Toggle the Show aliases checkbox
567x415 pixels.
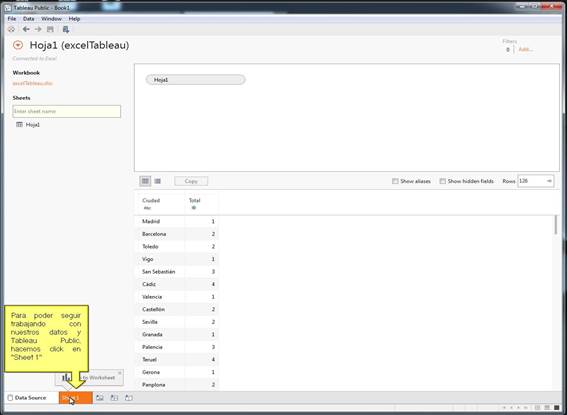[x=395, y=181]
